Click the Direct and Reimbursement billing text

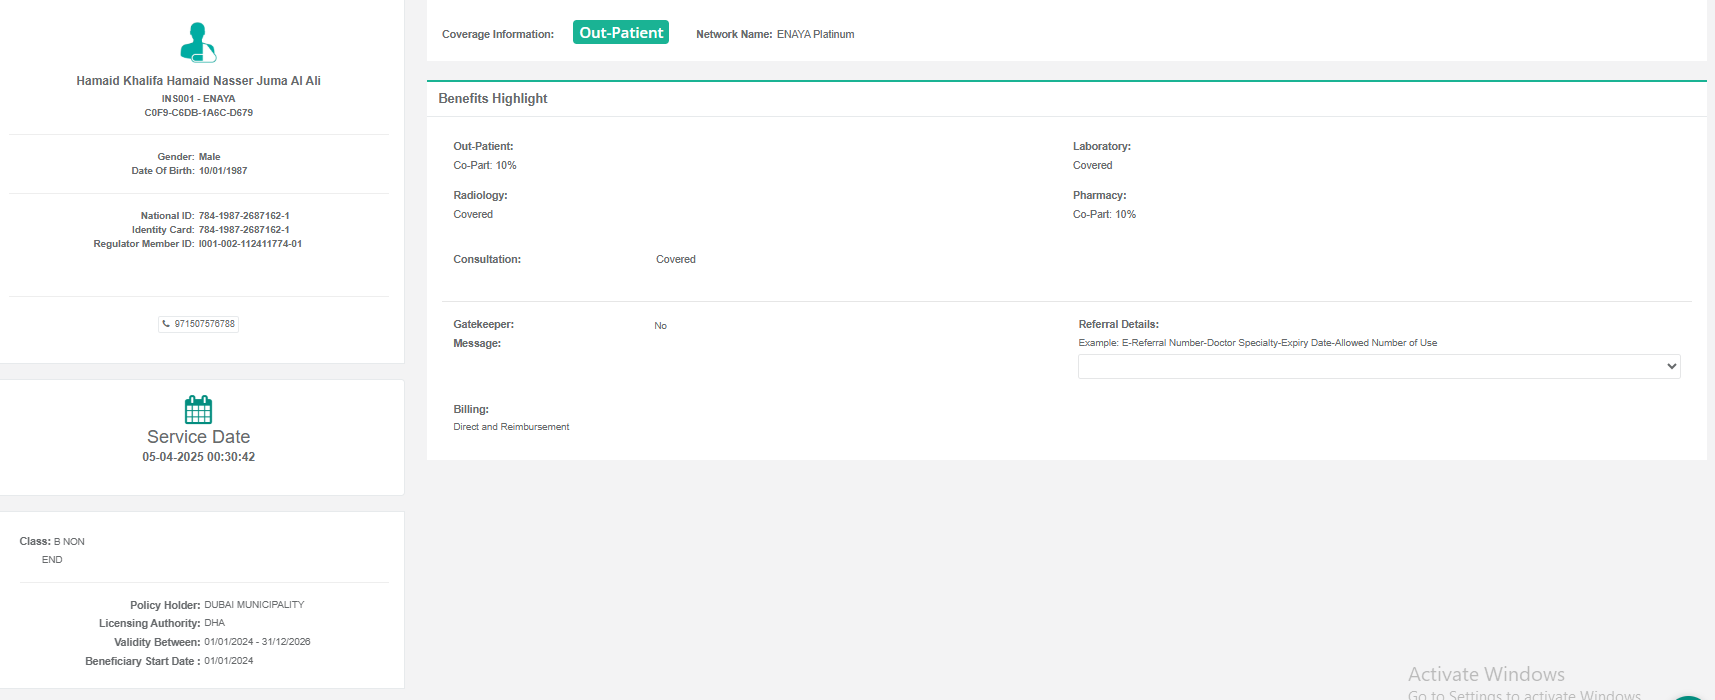511,427
